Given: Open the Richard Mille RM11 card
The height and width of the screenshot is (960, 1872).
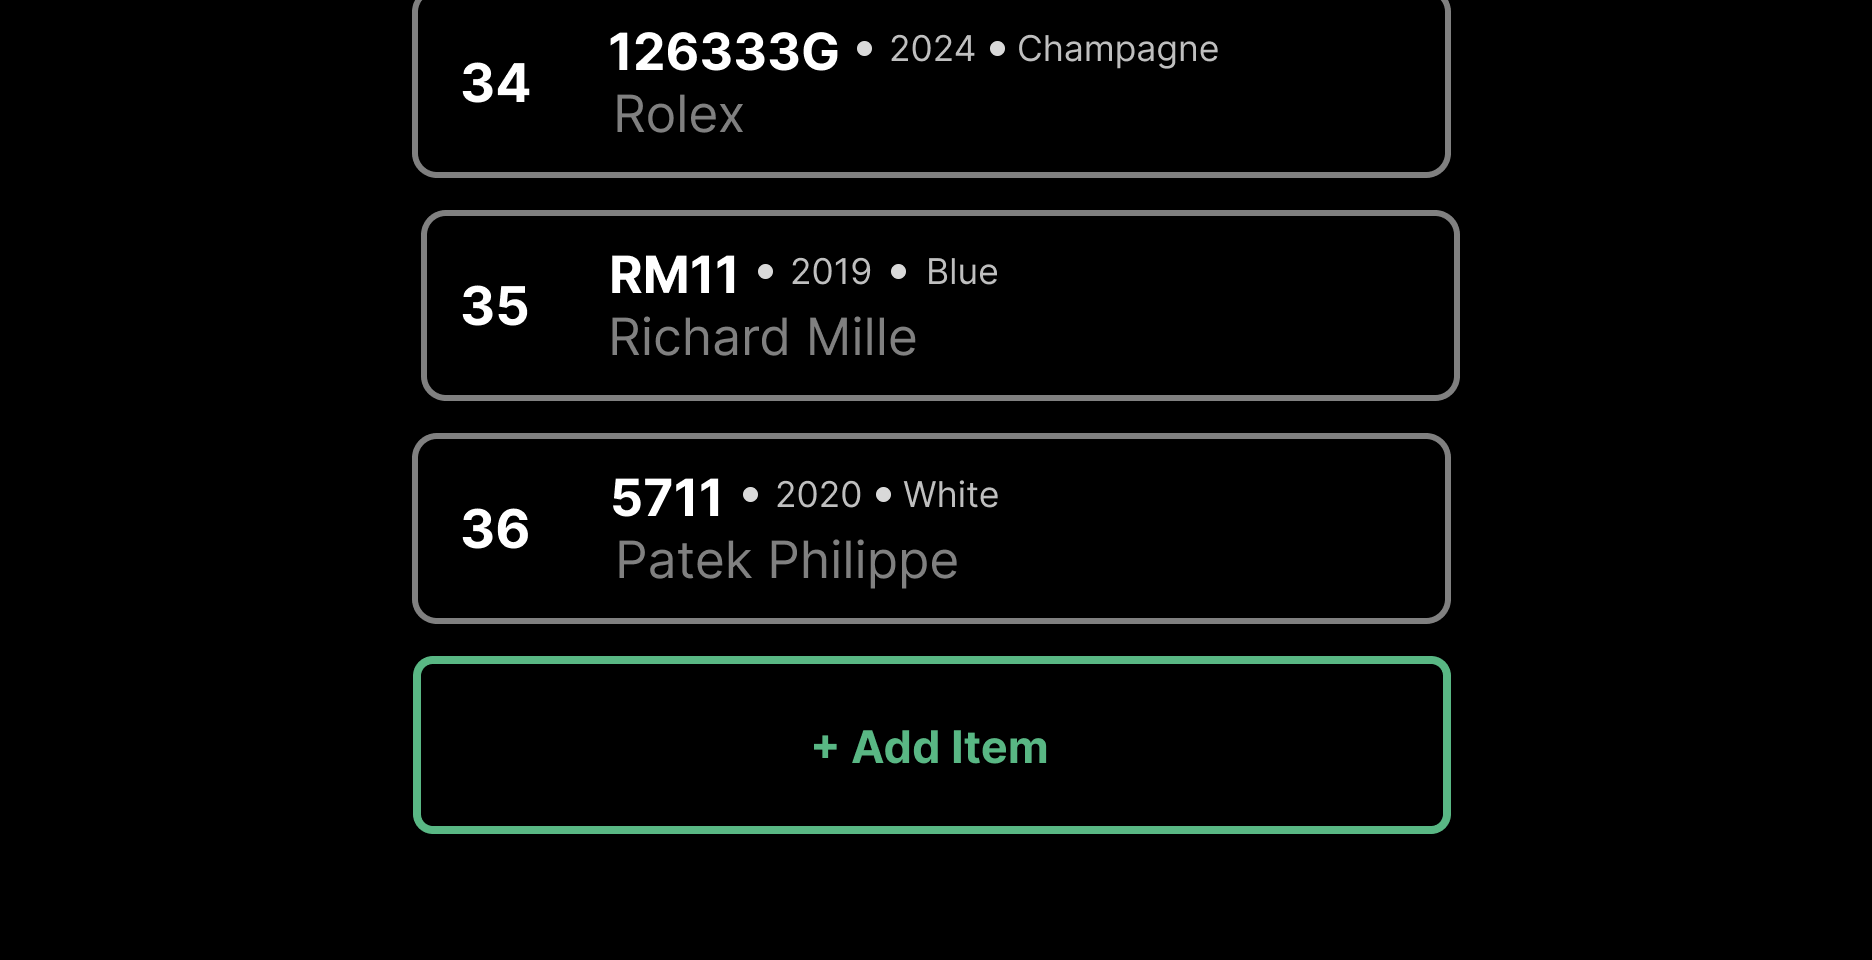Looking at the screenshot, I should point(940,305).
